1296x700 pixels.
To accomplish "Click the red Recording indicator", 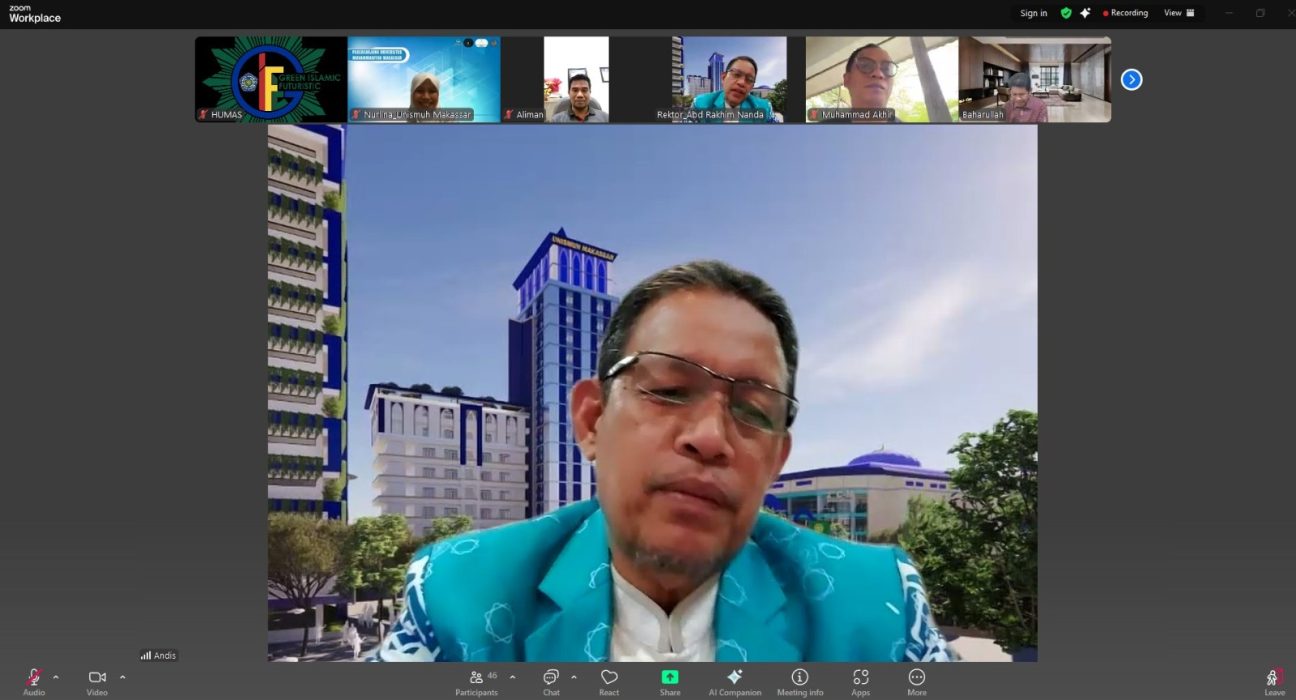I will [1125, 13].
